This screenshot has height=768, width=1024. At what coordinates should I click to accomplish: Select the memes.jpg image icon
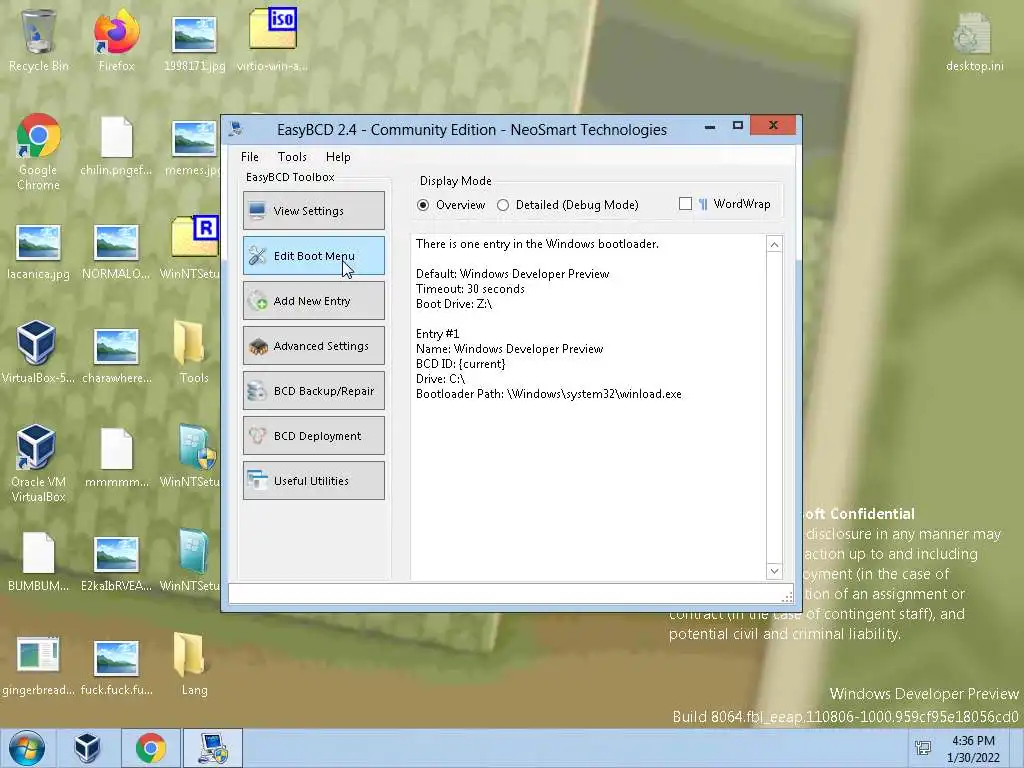(194, 148)
